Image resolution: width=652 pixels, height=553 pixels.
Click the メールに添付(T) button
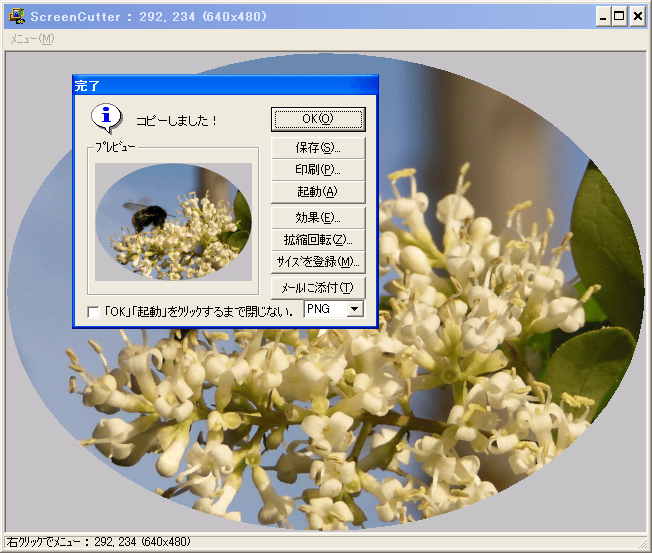318,288
